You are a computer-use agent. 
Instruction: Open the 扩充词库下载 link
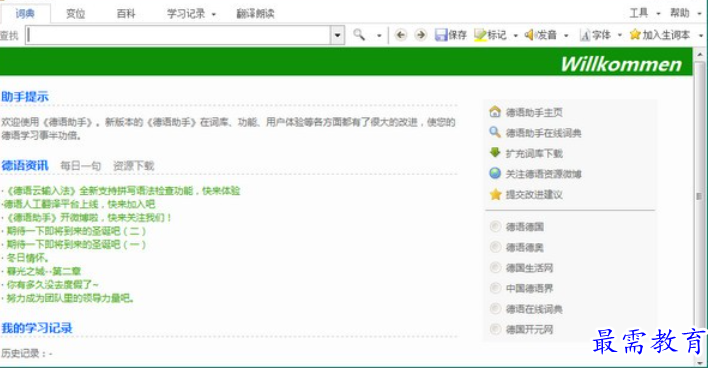(534, 153)
